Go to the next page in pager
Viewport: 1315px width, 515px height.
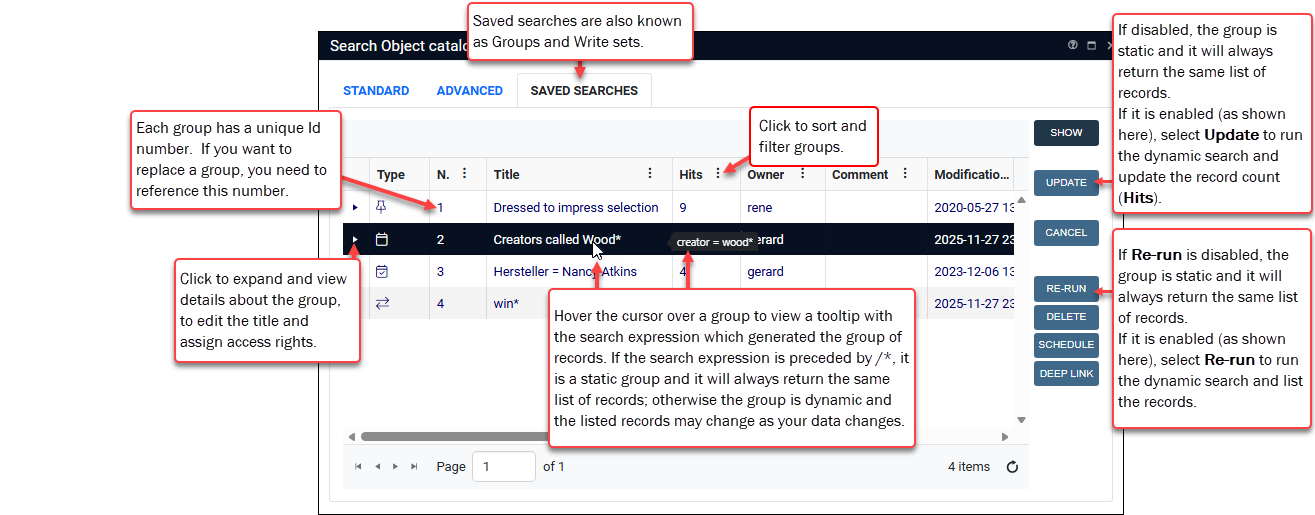tap(396, 466)
